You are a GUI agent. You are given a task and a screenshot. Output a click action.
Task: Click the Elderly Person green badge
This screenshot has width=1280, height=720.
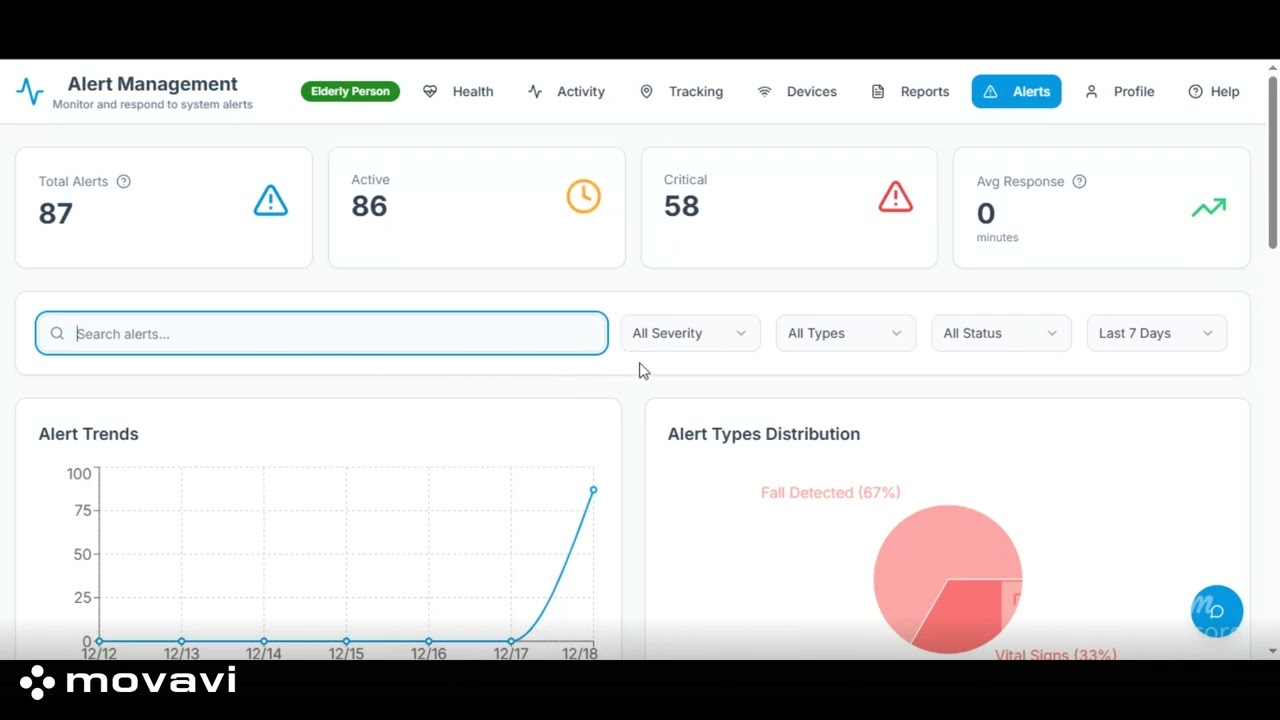350,91
